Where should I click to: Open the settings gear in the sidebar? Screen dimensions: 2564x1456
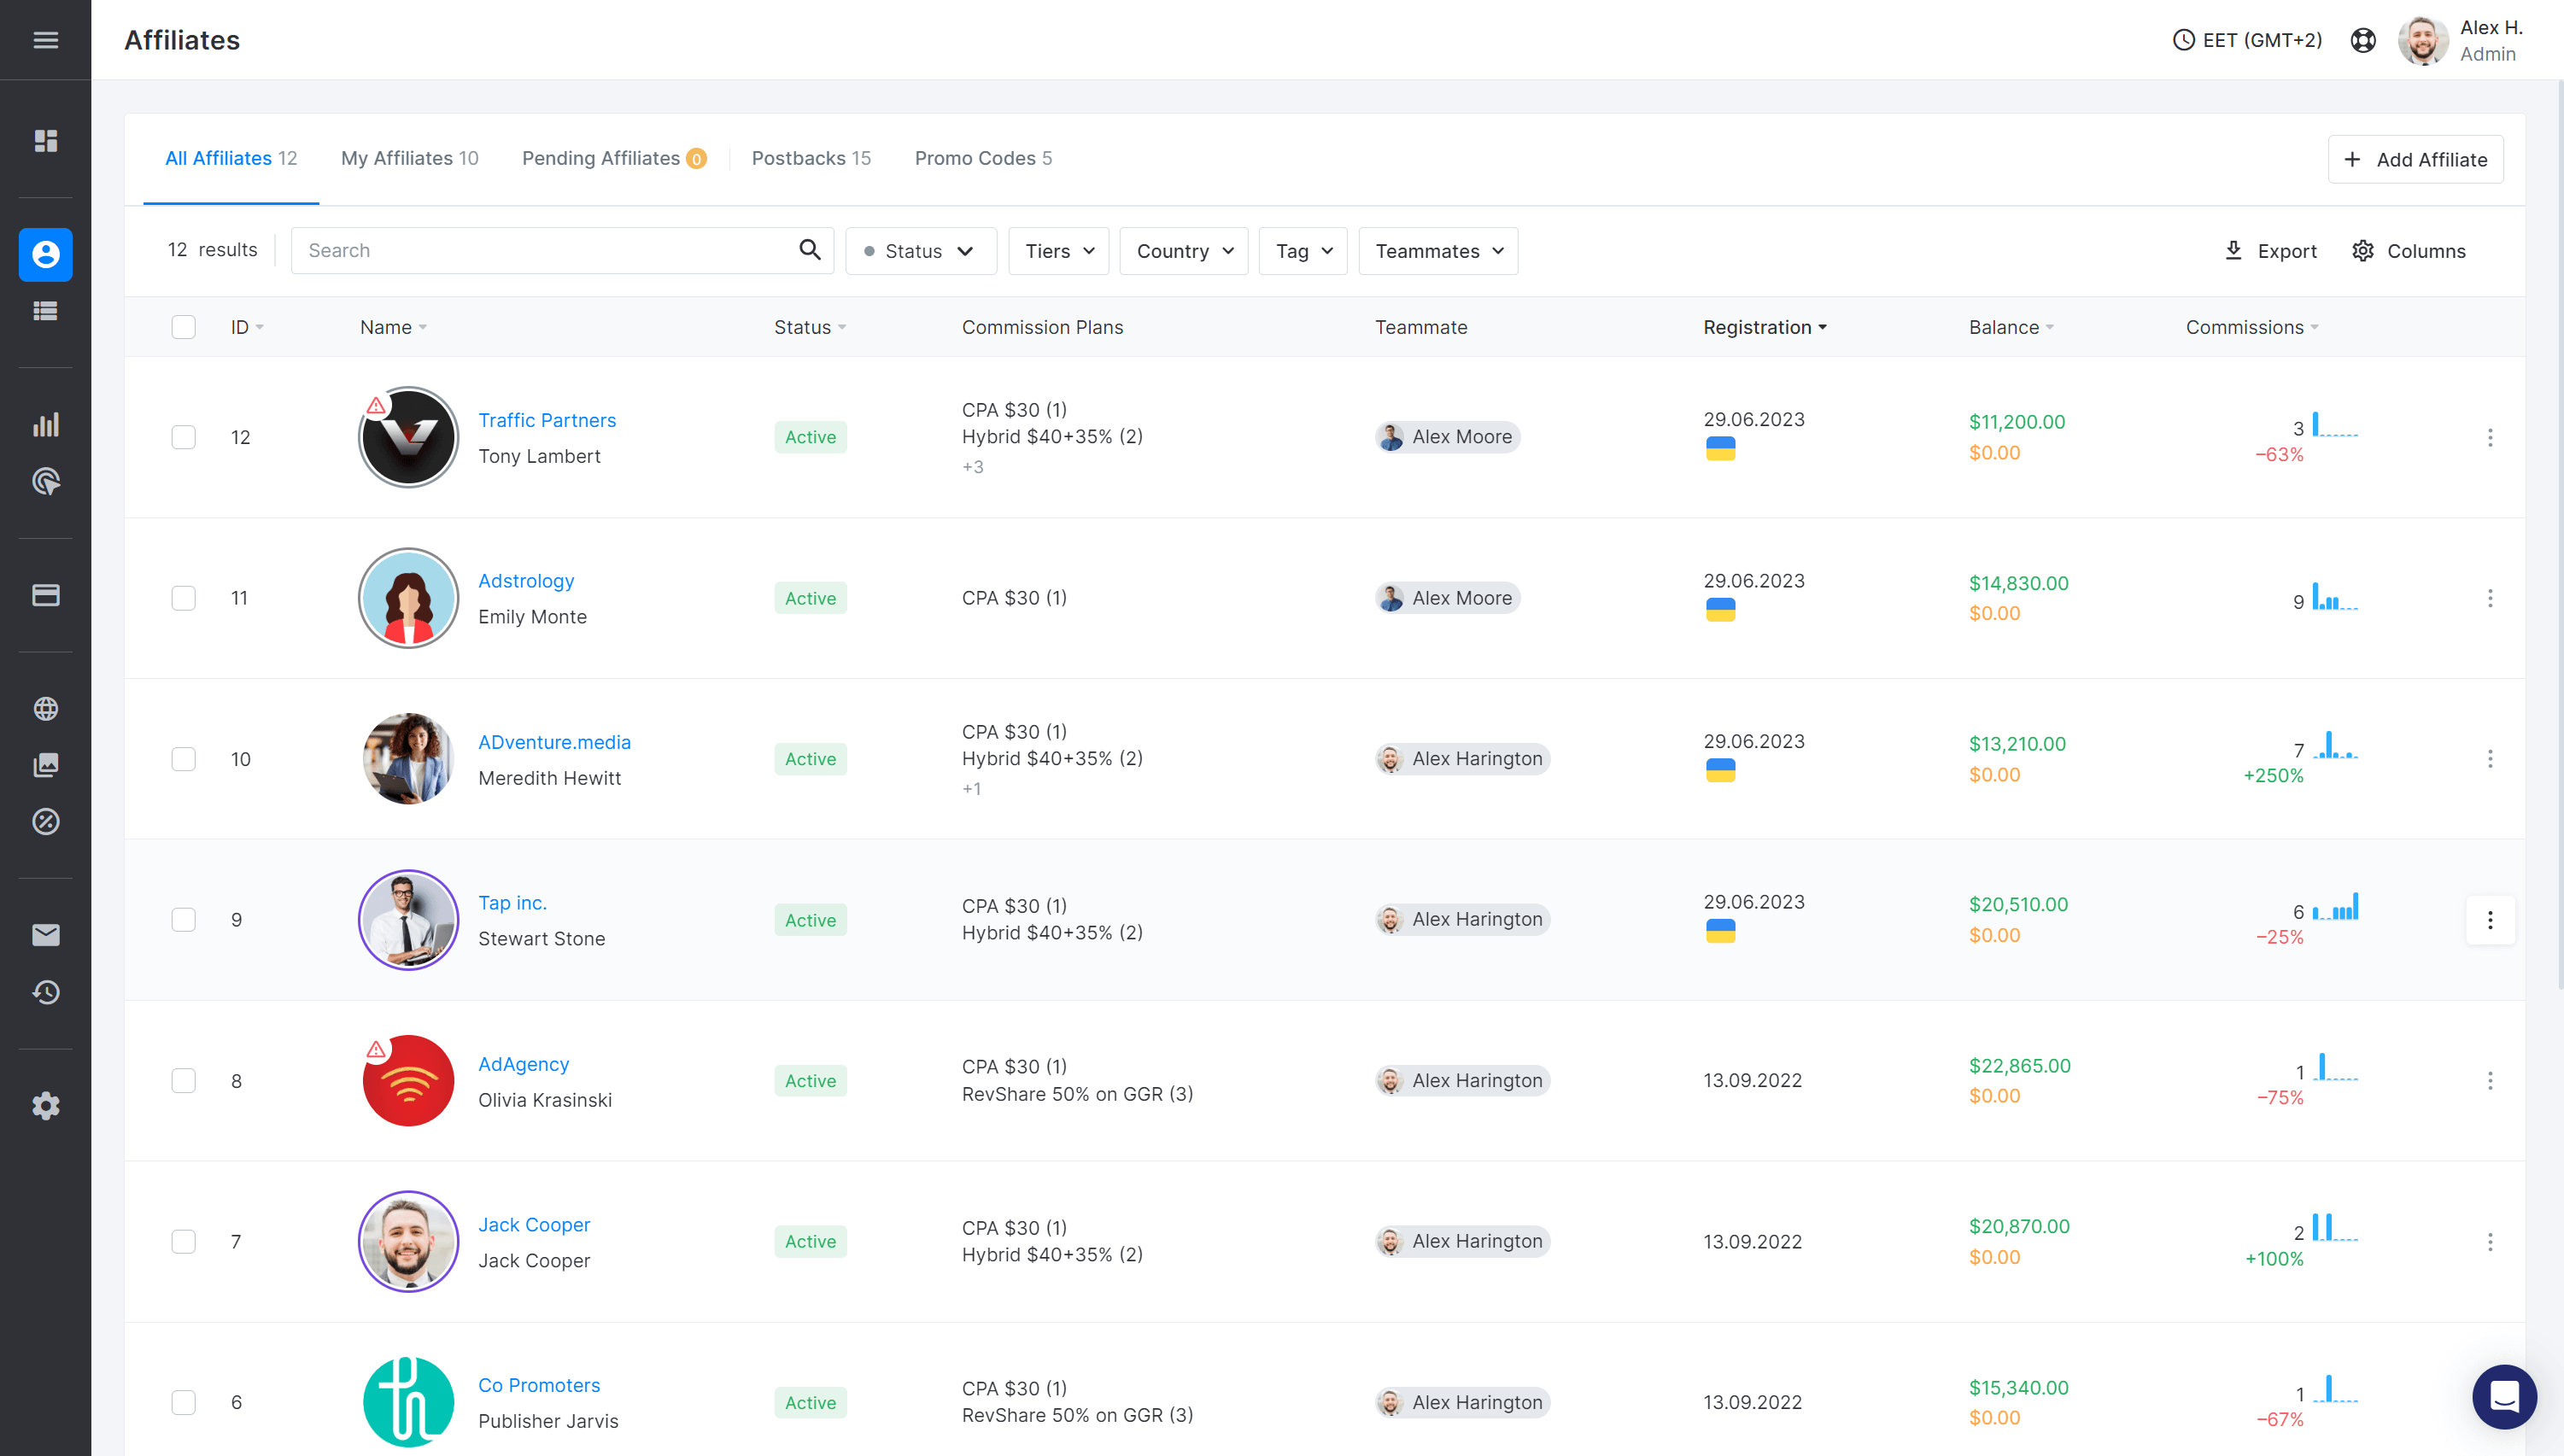(45, 1105)
